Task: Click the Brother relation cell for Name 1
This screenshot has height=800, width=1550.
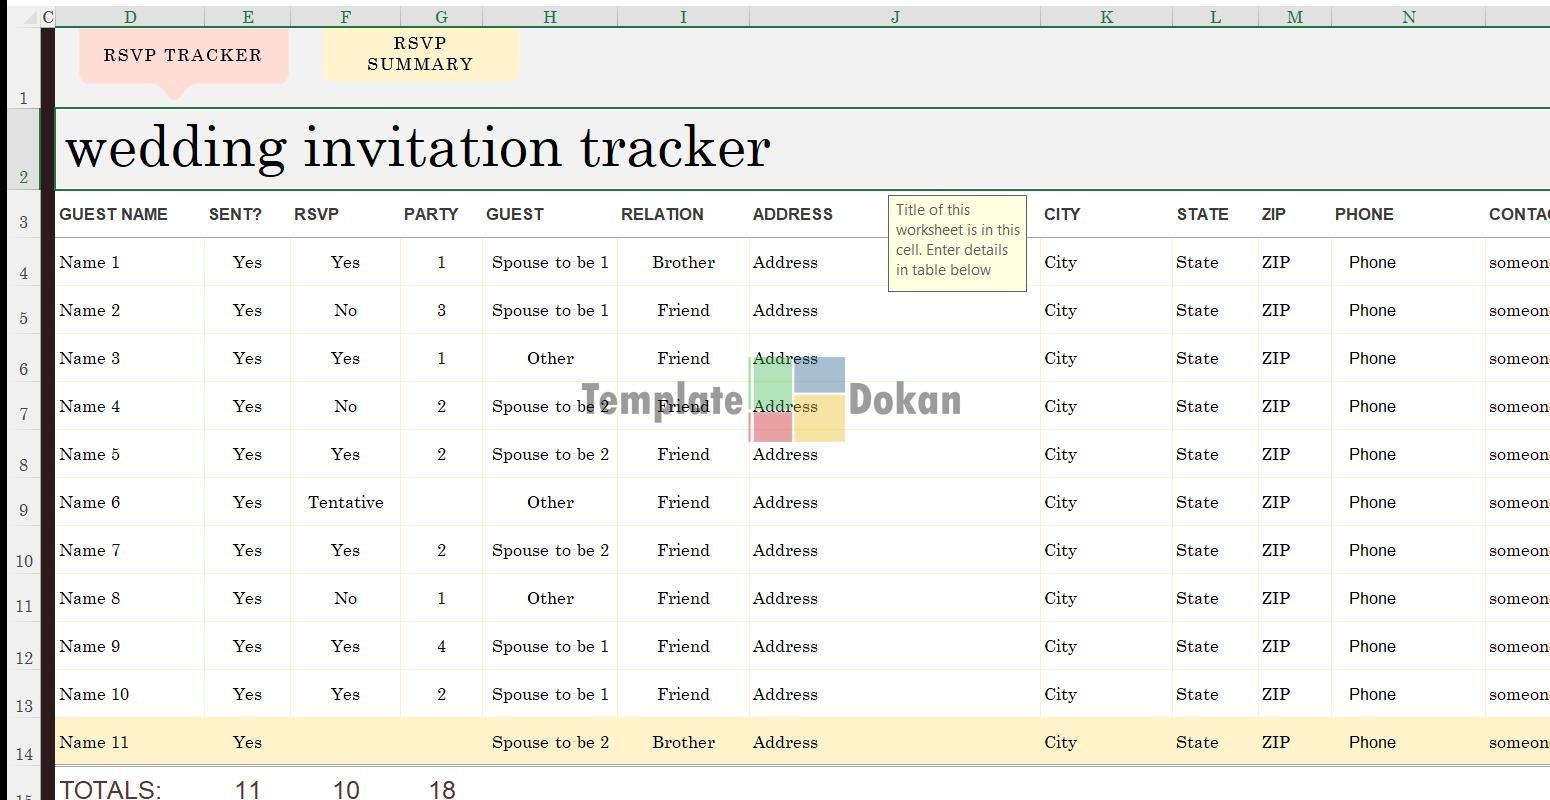Action: [683, 262]
